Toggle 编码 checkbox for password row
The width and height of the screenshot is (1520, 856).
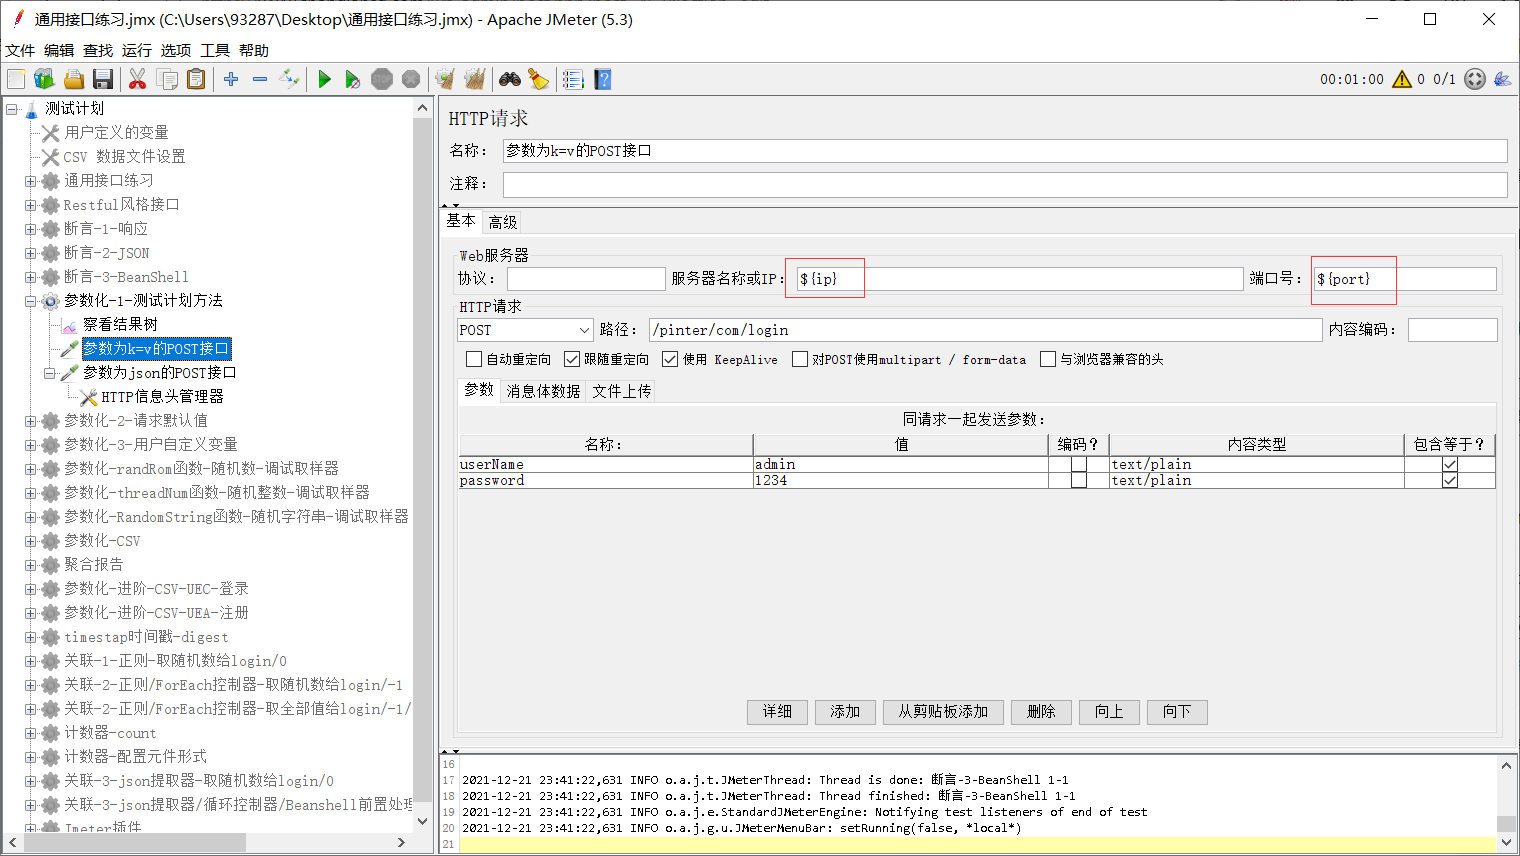click(x=1079, y=480)
